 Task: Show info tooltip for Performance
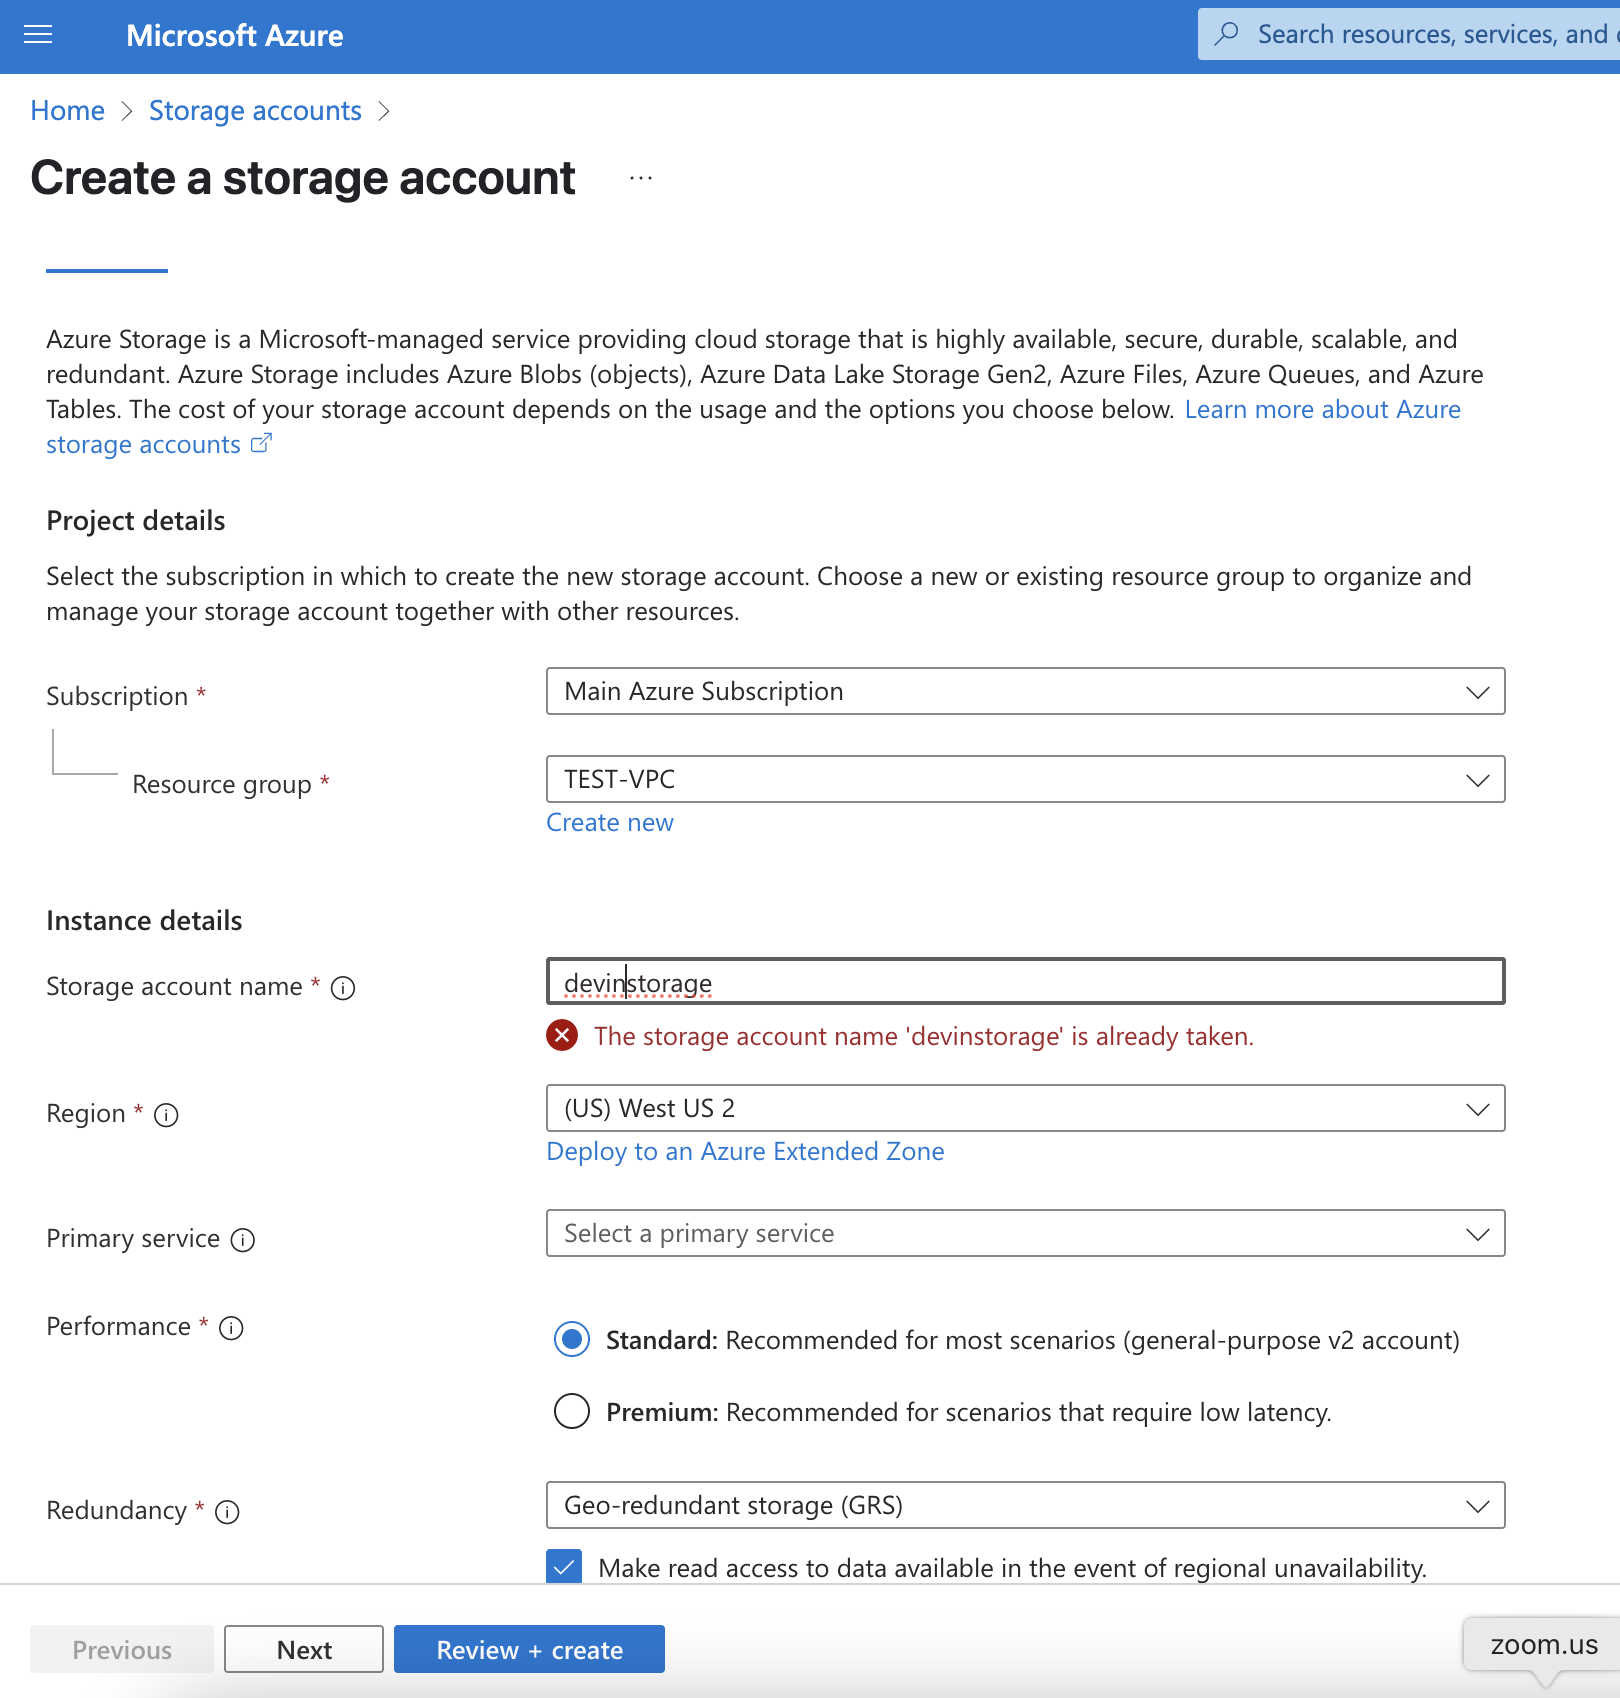[231, 1328]
